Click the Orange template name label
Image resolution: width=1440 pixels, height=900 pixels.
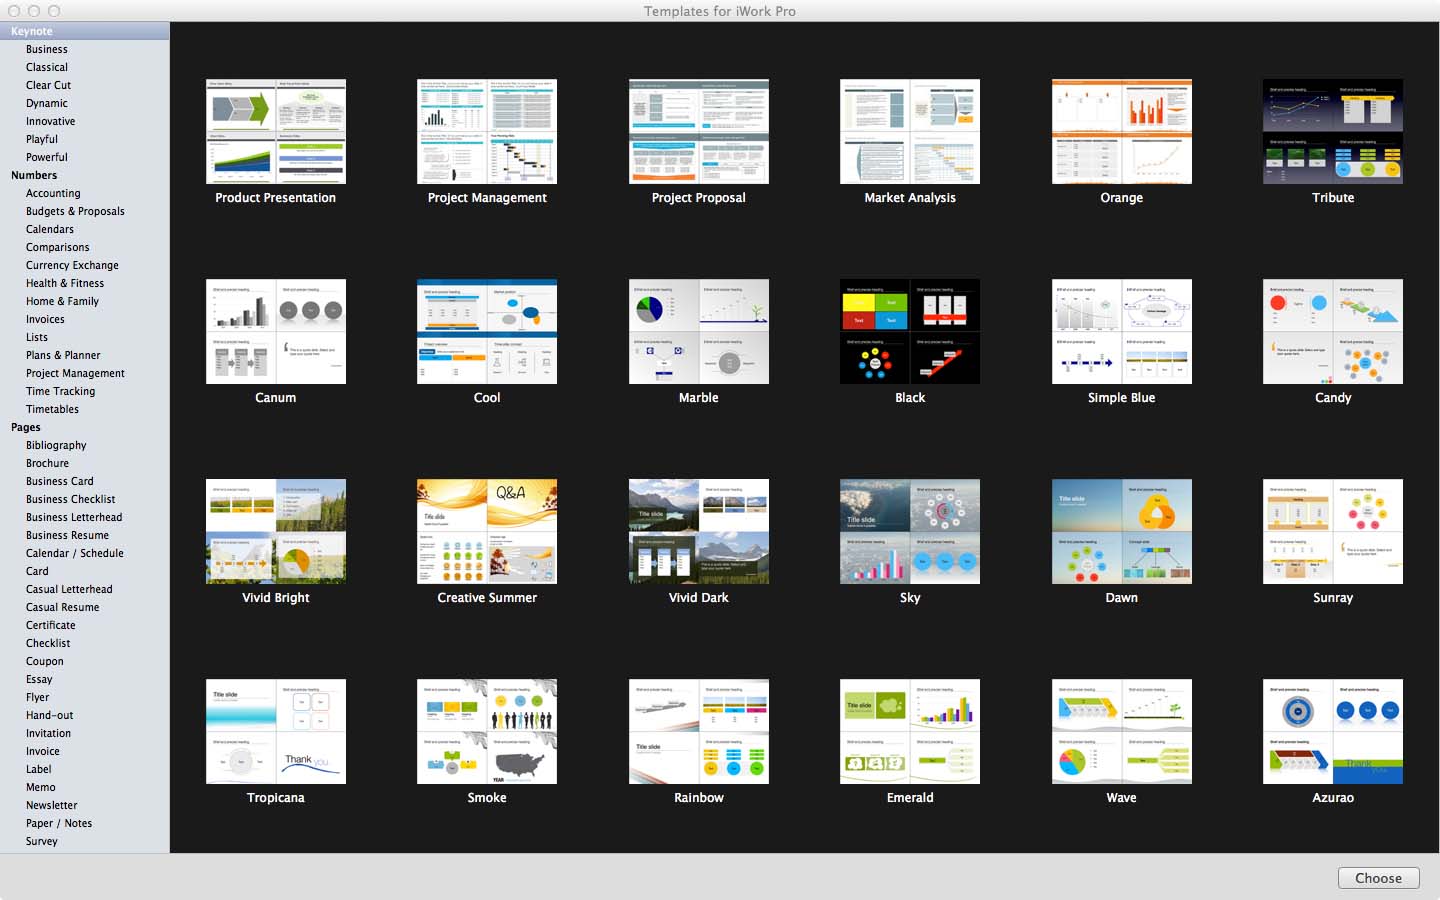tap(1121, 198)
